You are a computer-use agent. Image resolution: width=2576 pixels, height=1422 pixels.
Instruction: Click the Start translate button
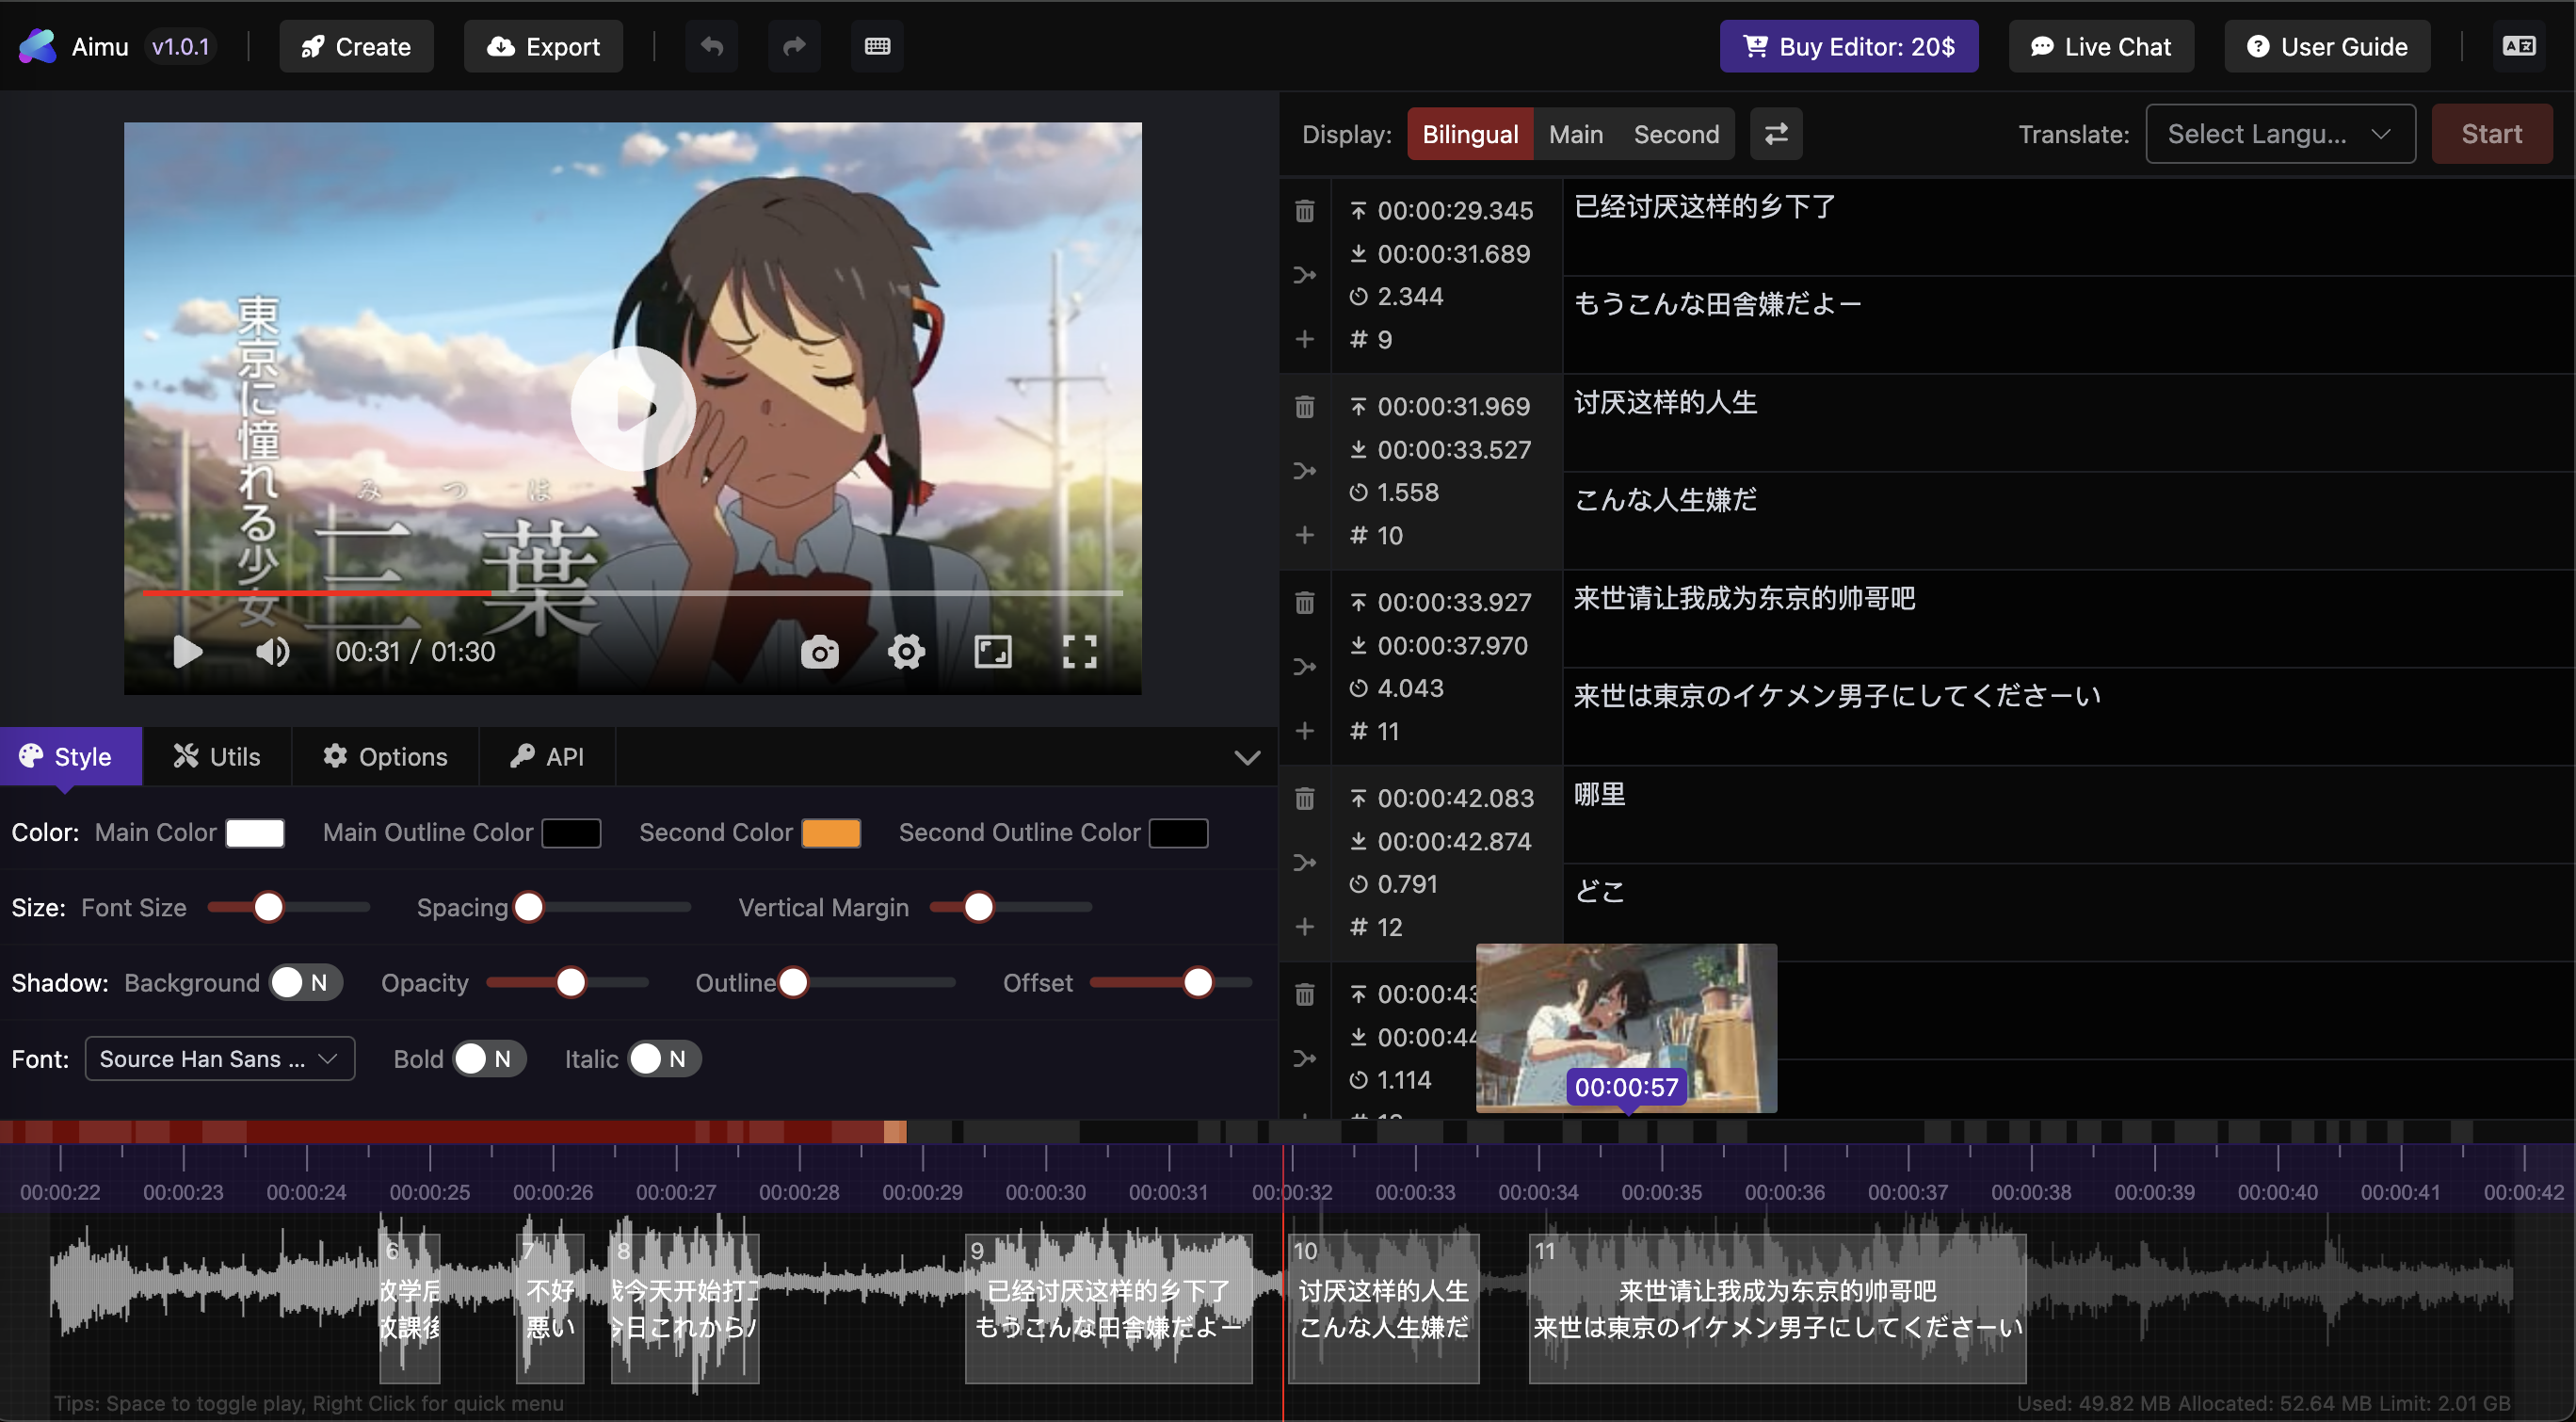coord(2491,134)
